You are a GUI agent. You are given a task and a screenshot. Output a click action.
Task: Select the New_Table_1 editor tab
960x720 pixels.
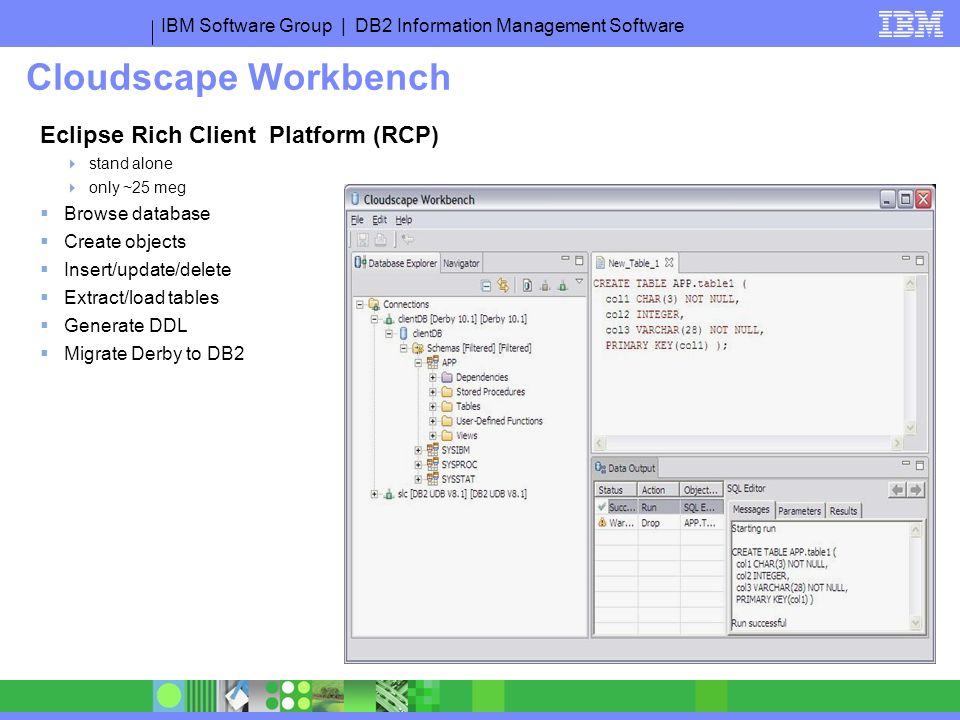[x=634, y=263]
